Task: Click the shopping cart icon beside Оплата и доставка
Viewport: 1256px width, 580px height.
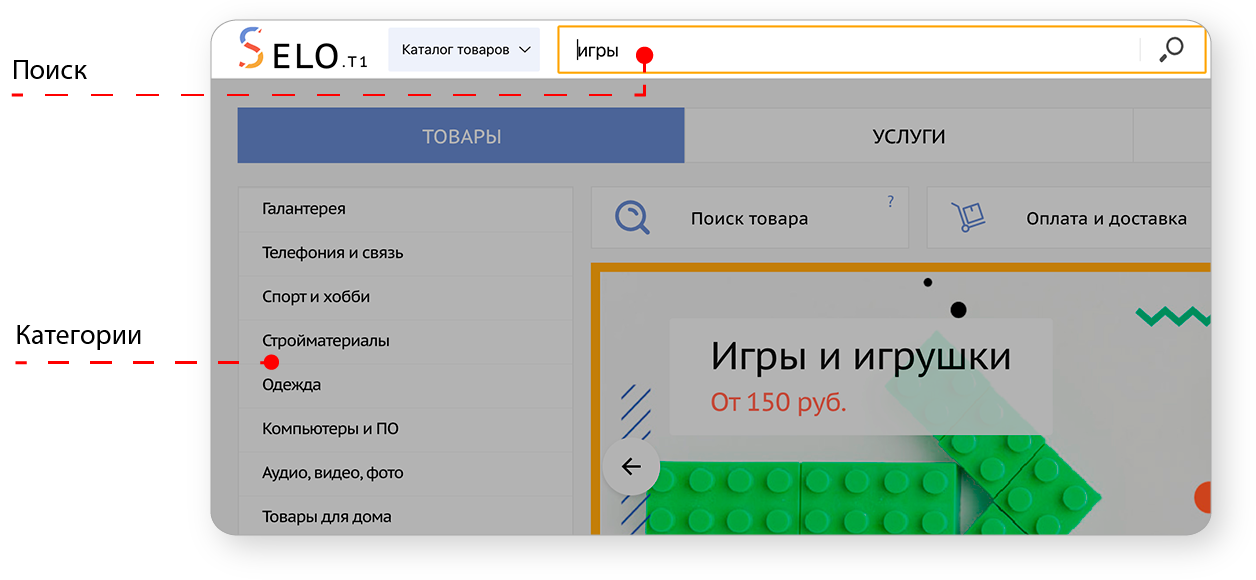Action: tap(970, 216)
